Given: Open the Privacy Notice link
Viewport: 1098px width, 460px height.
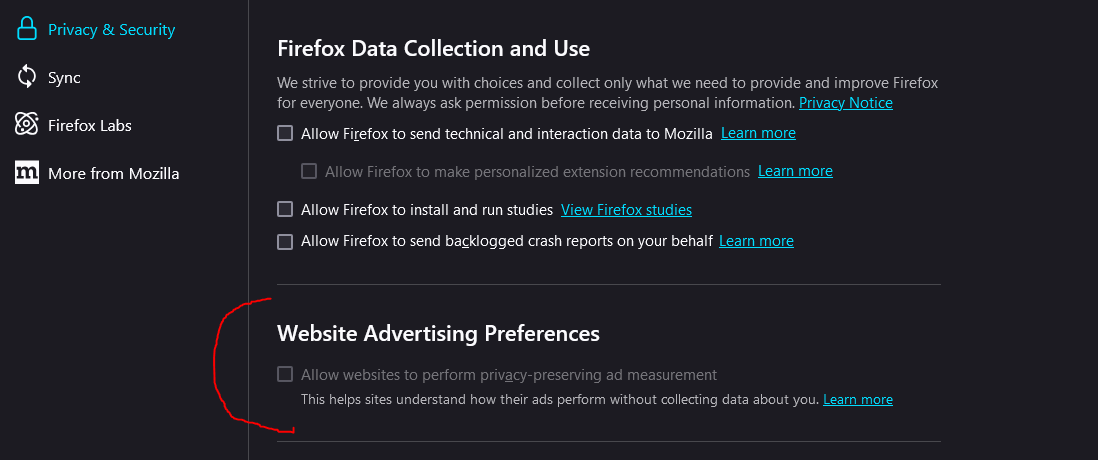Looking at the screenshot, I should pos(845,103).
